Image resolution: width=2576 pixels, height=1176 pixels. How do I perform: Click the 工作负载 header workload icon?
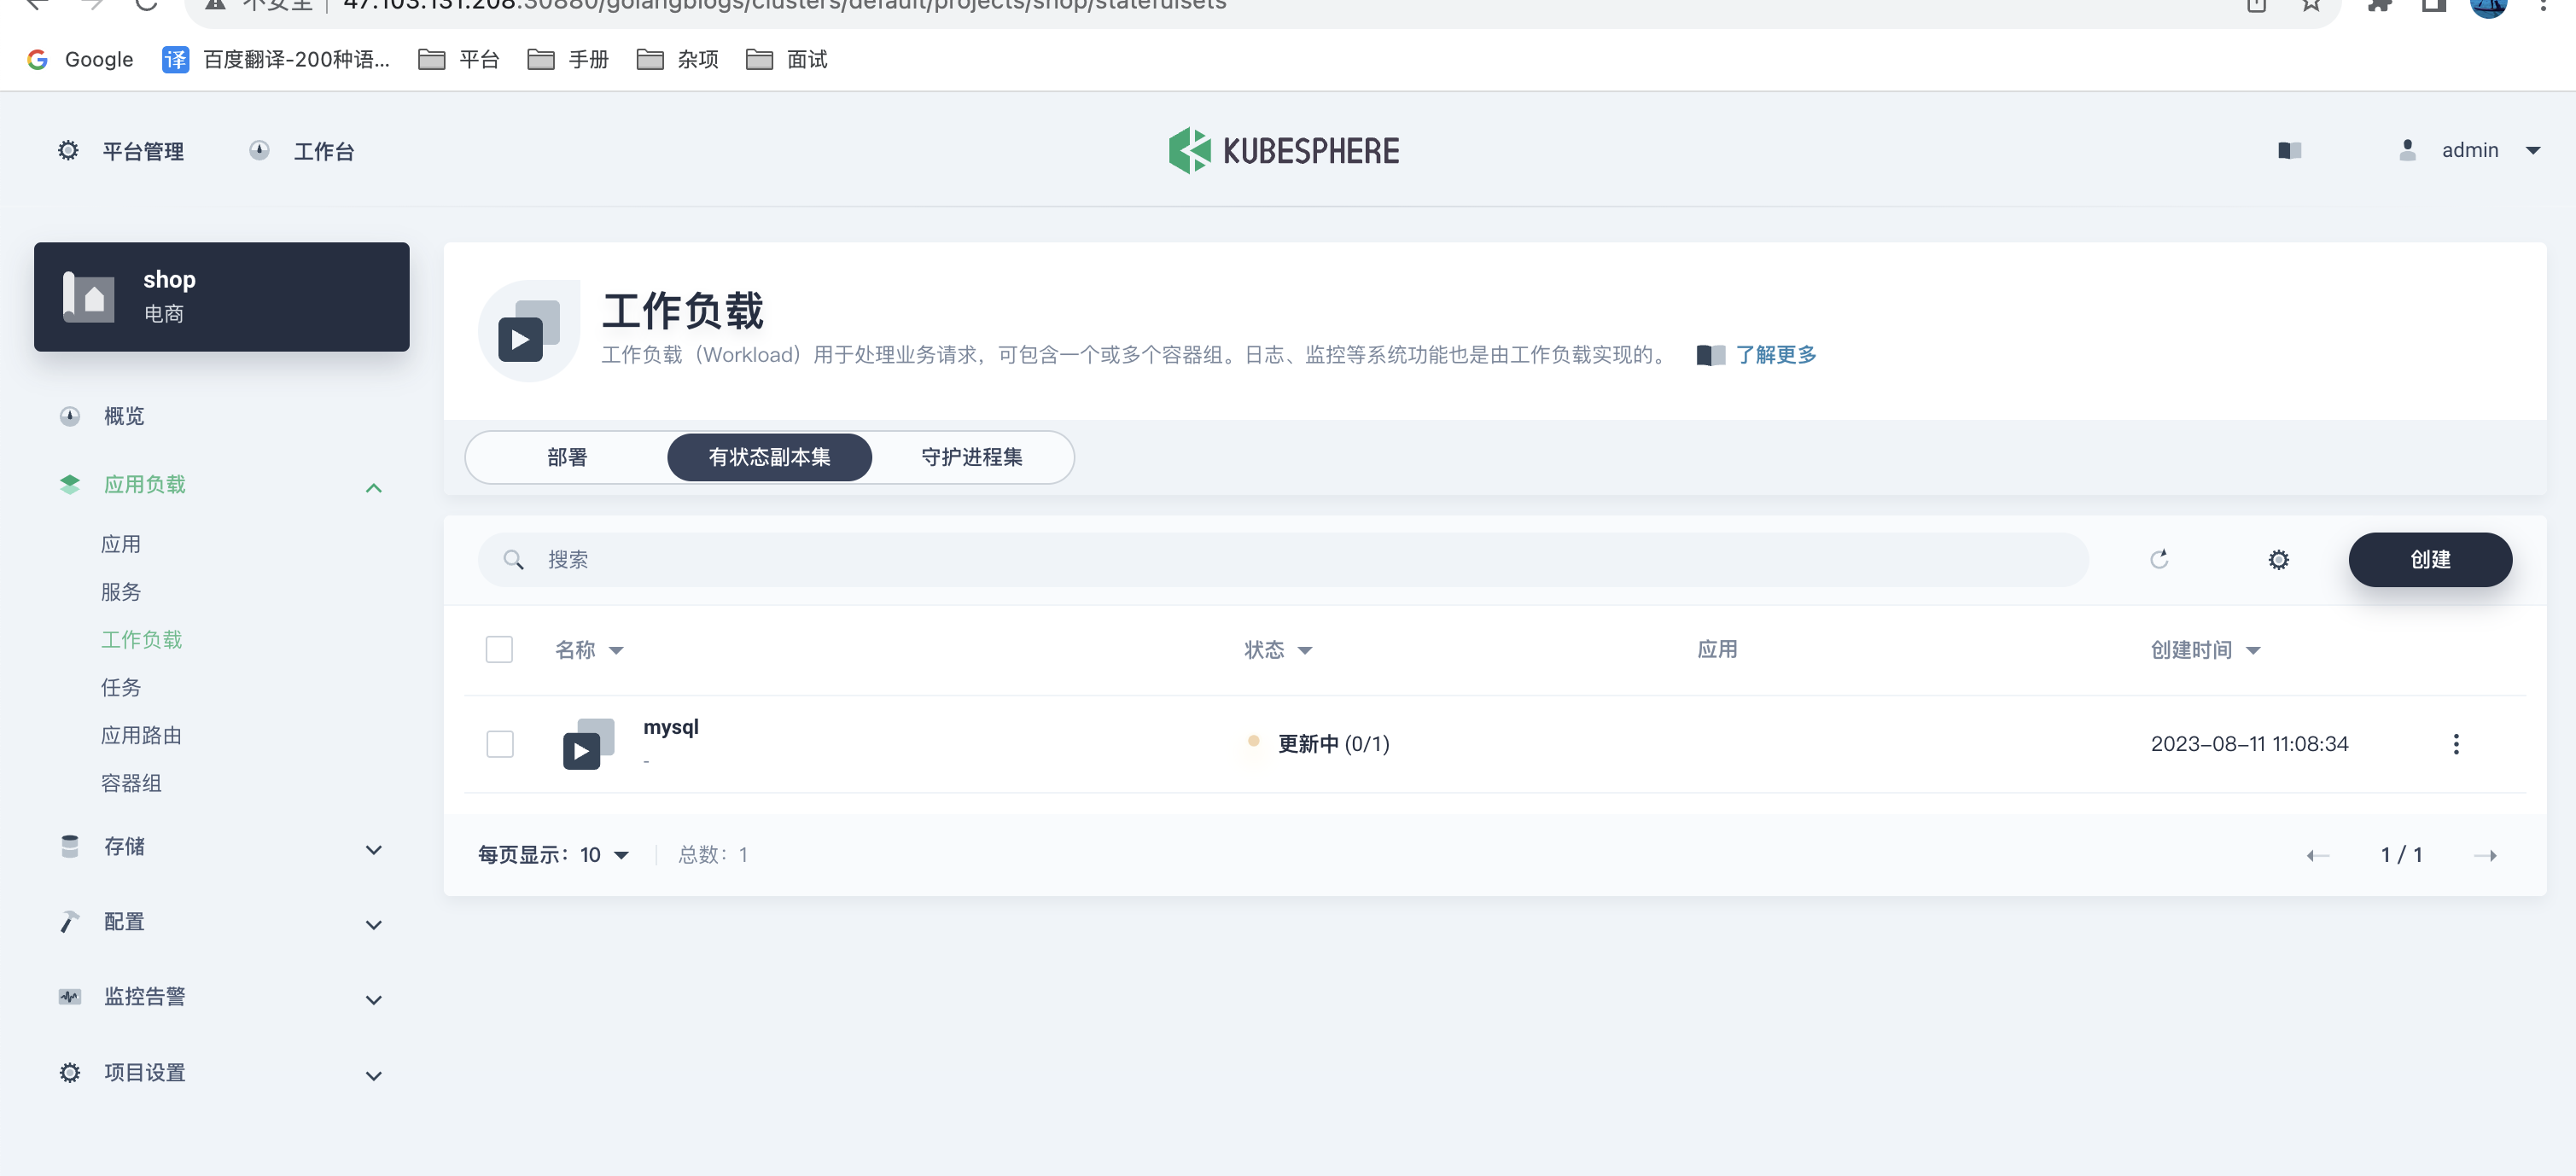(529, 330)
